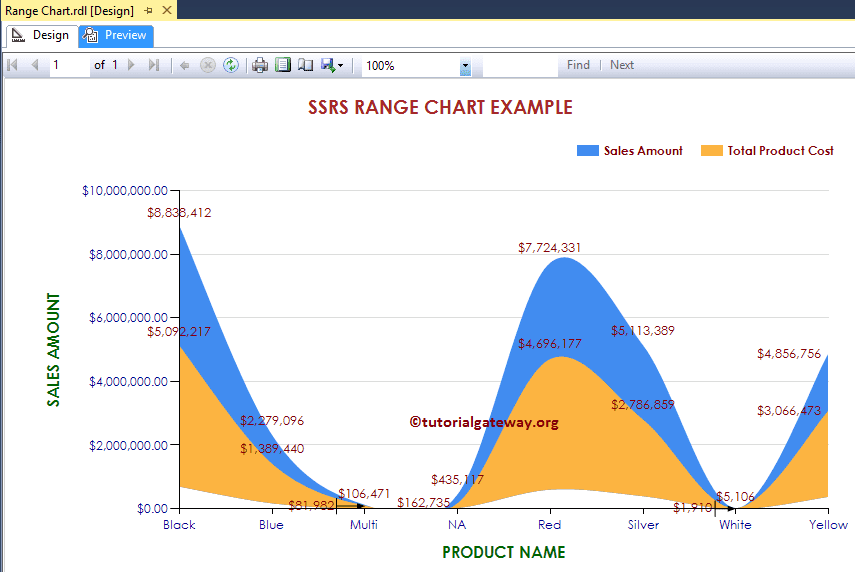
Task: Click the Sales Amount legend label
Action: click(643, 151)
